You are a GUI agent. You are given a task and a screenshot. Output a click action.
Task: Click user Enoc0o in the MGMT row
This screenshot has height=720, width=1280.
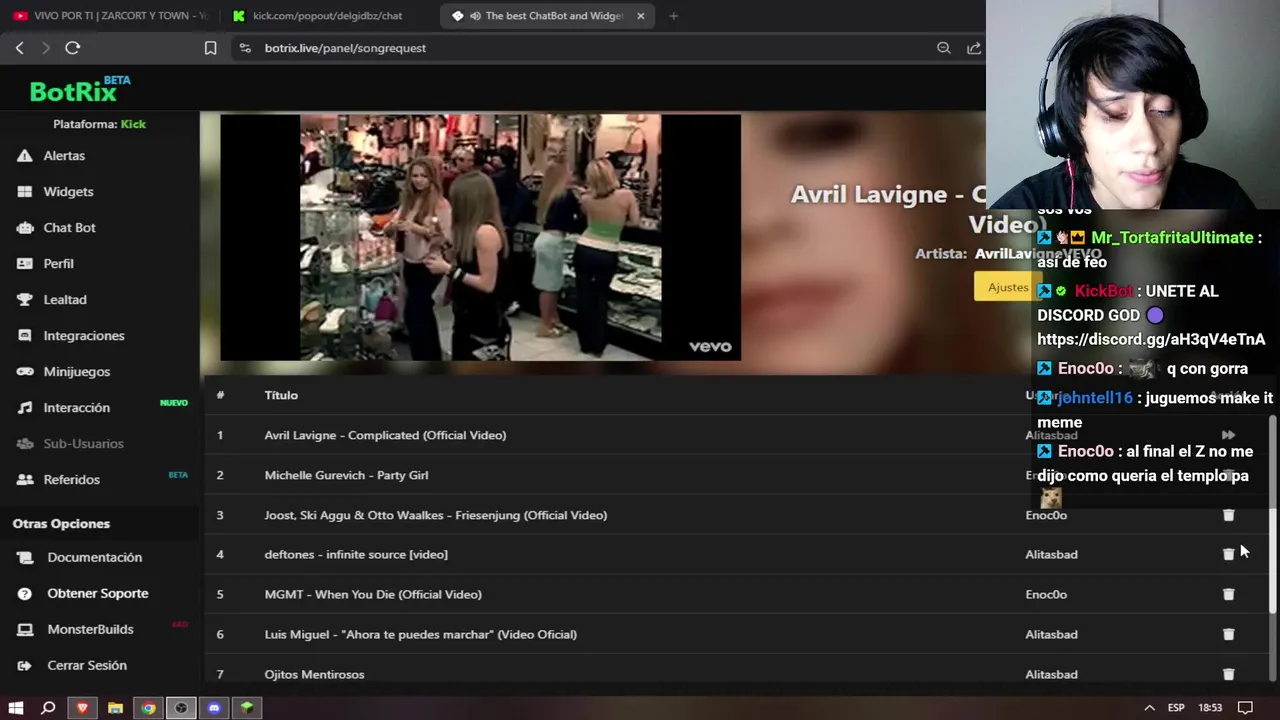[1046, 594]
